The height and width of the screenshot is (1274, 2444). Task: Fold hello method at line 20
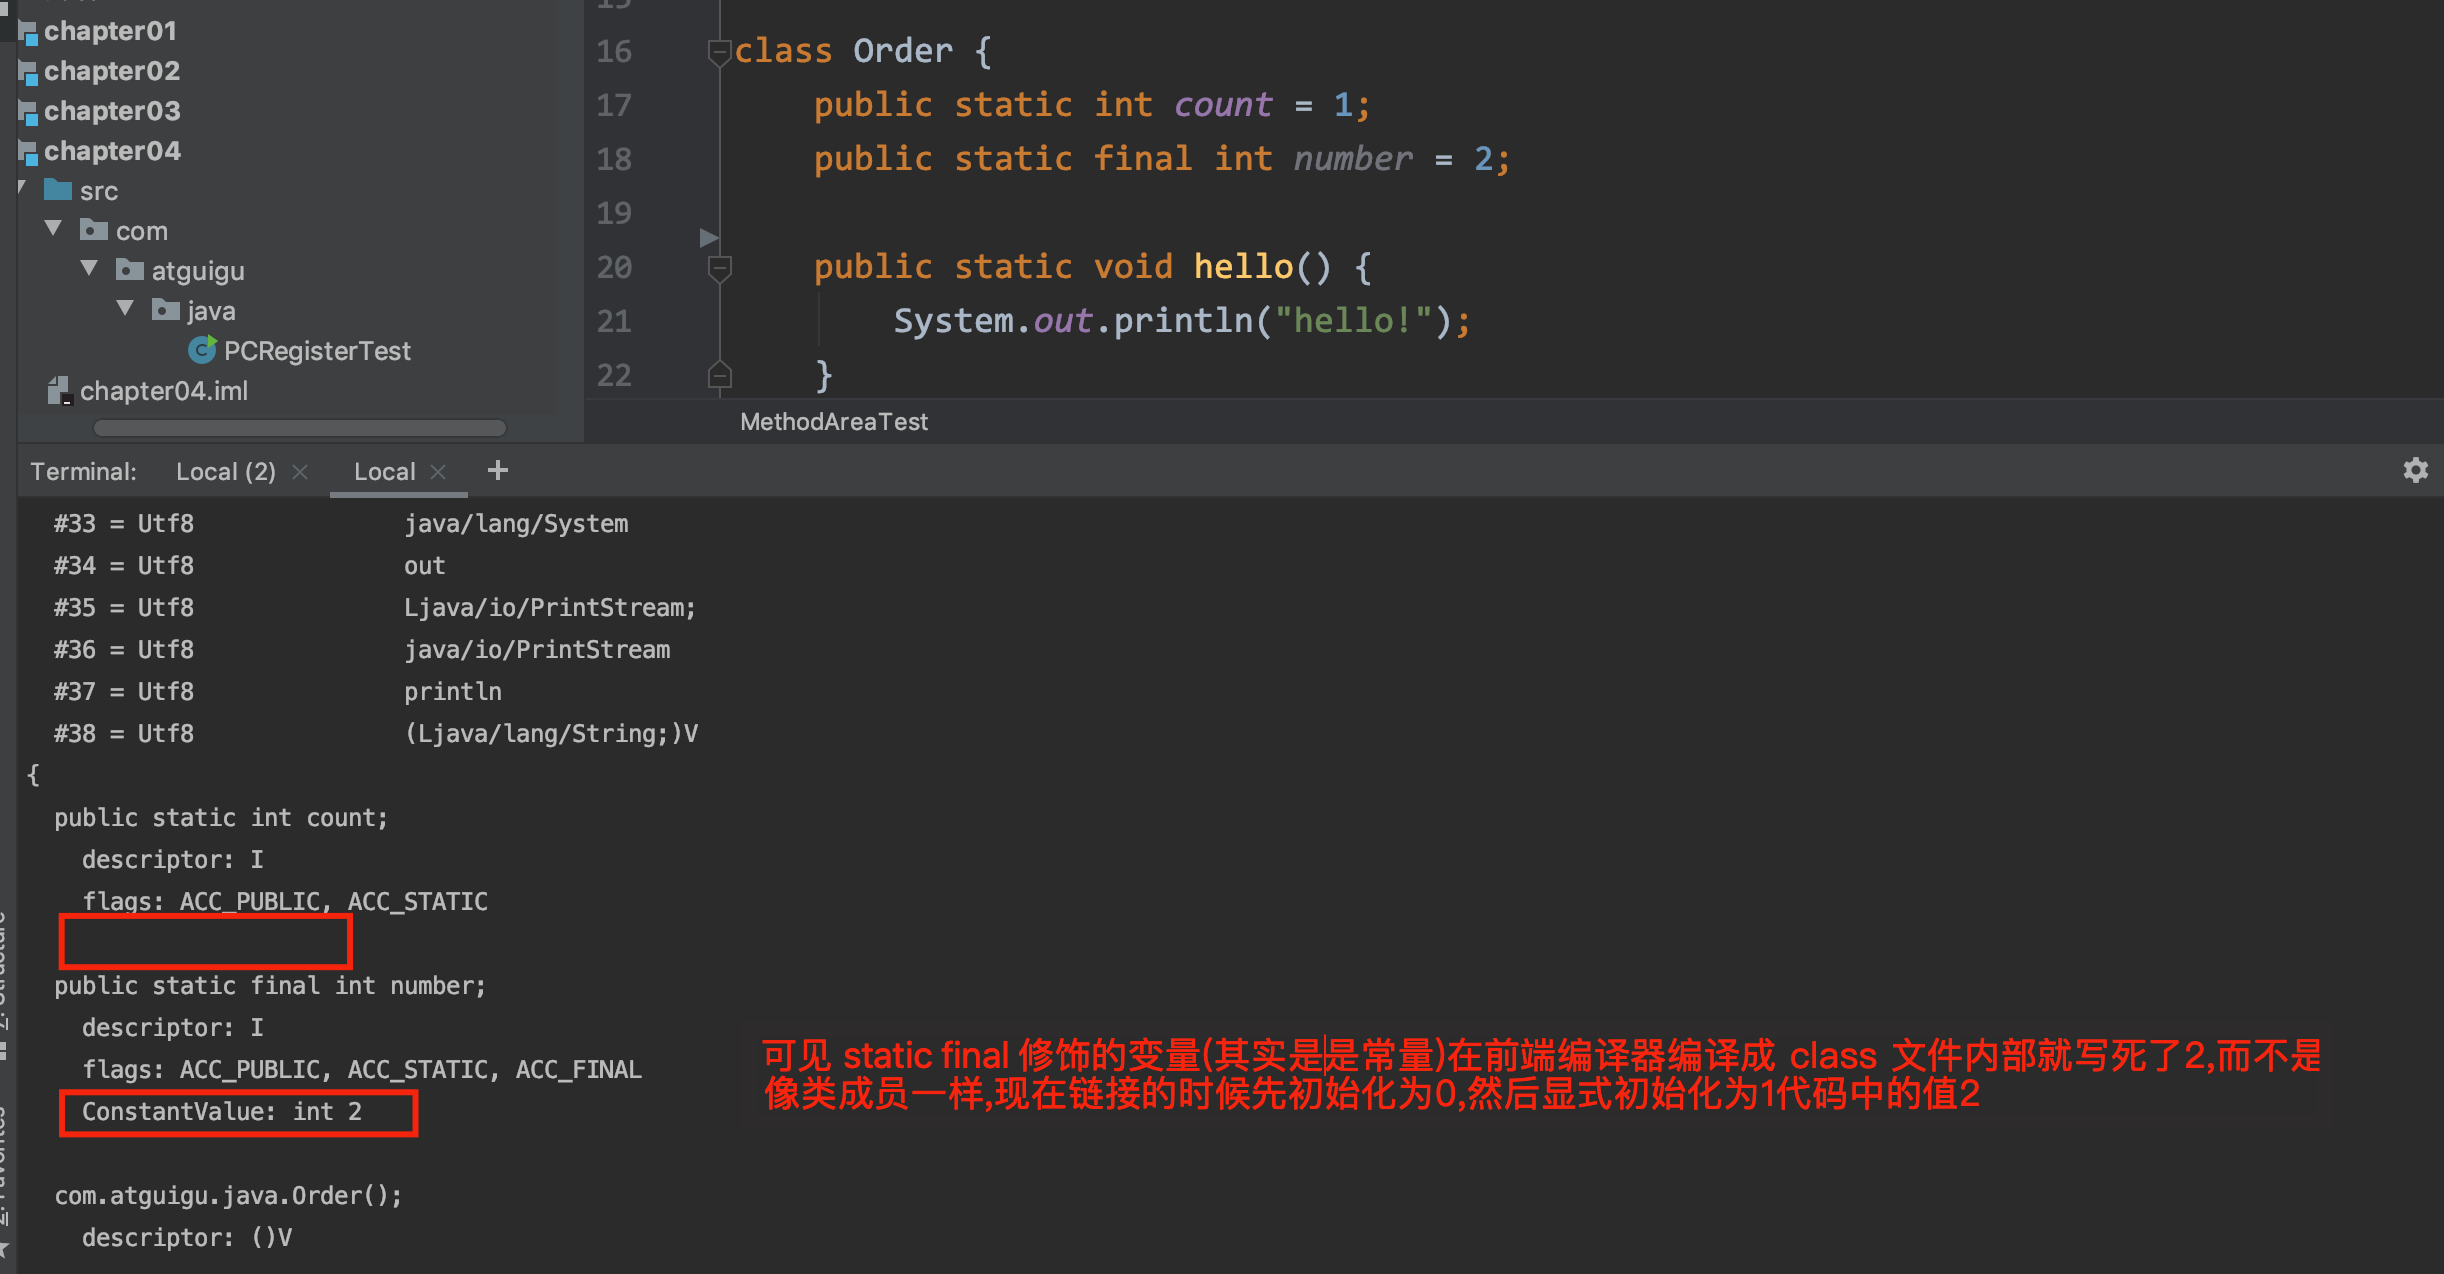[x=719, y=267]
